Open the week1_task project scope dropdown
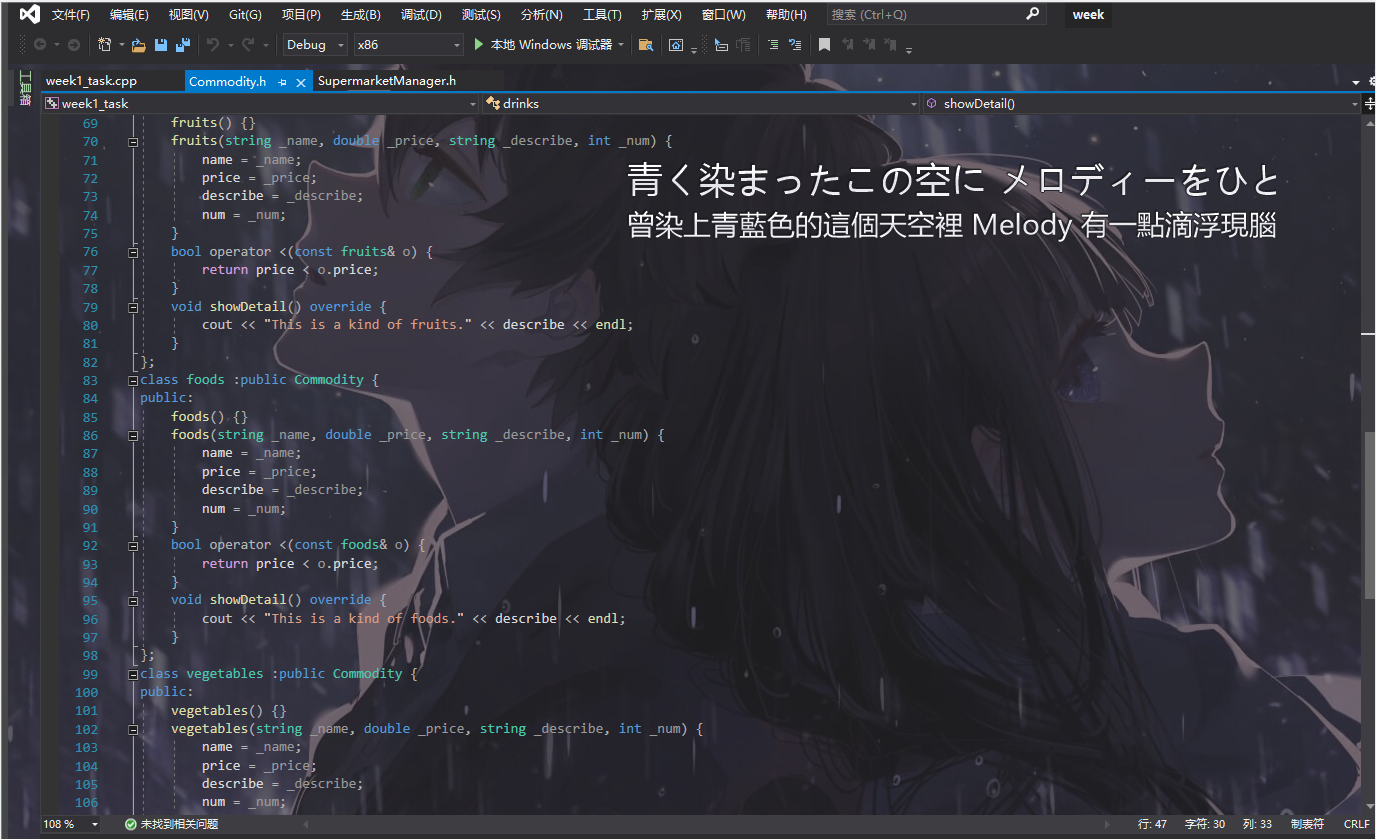 [x=261, y=104]
